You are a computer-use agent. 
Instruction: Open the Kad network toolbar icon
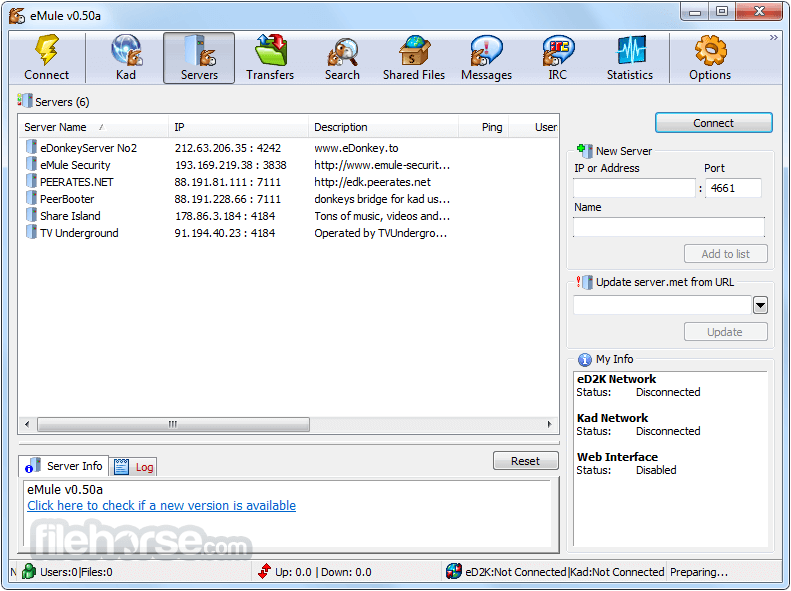126,50
